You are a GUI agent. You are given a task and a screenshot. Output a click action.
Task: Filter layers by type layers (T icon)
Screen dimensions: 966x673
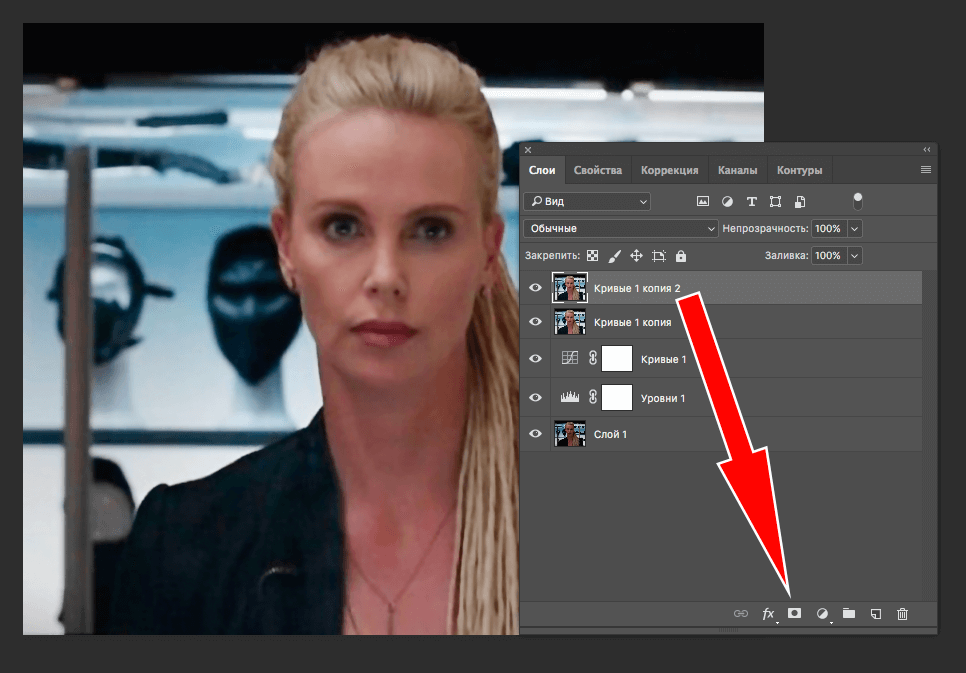[751, 201]
